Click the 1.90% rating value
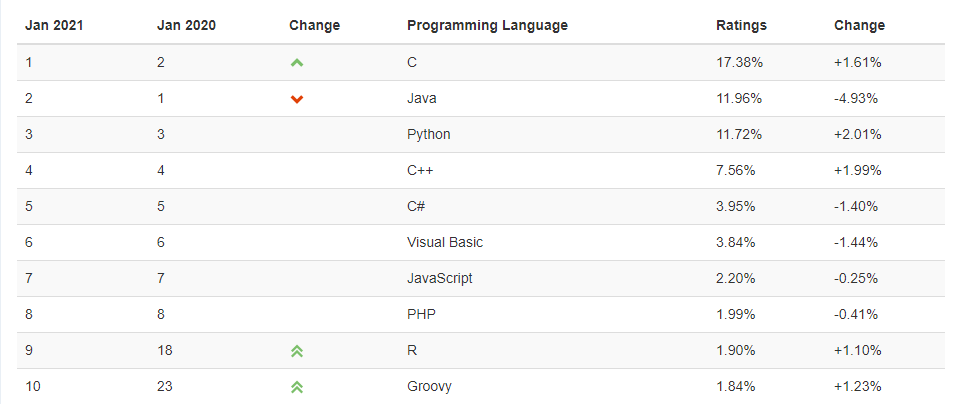 [736, 351]
